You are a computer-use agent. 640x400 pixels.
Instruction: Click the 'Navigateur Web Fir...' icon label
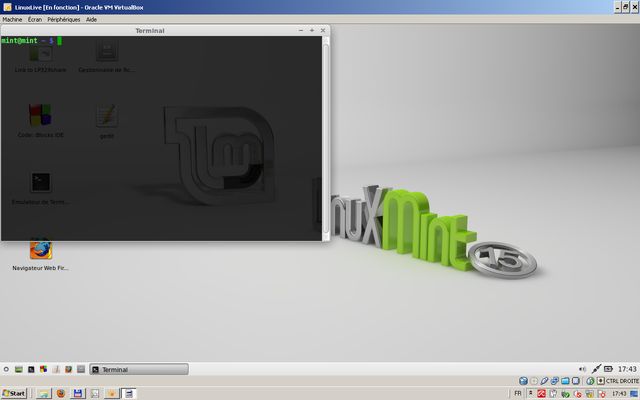[x=40, y=268]
